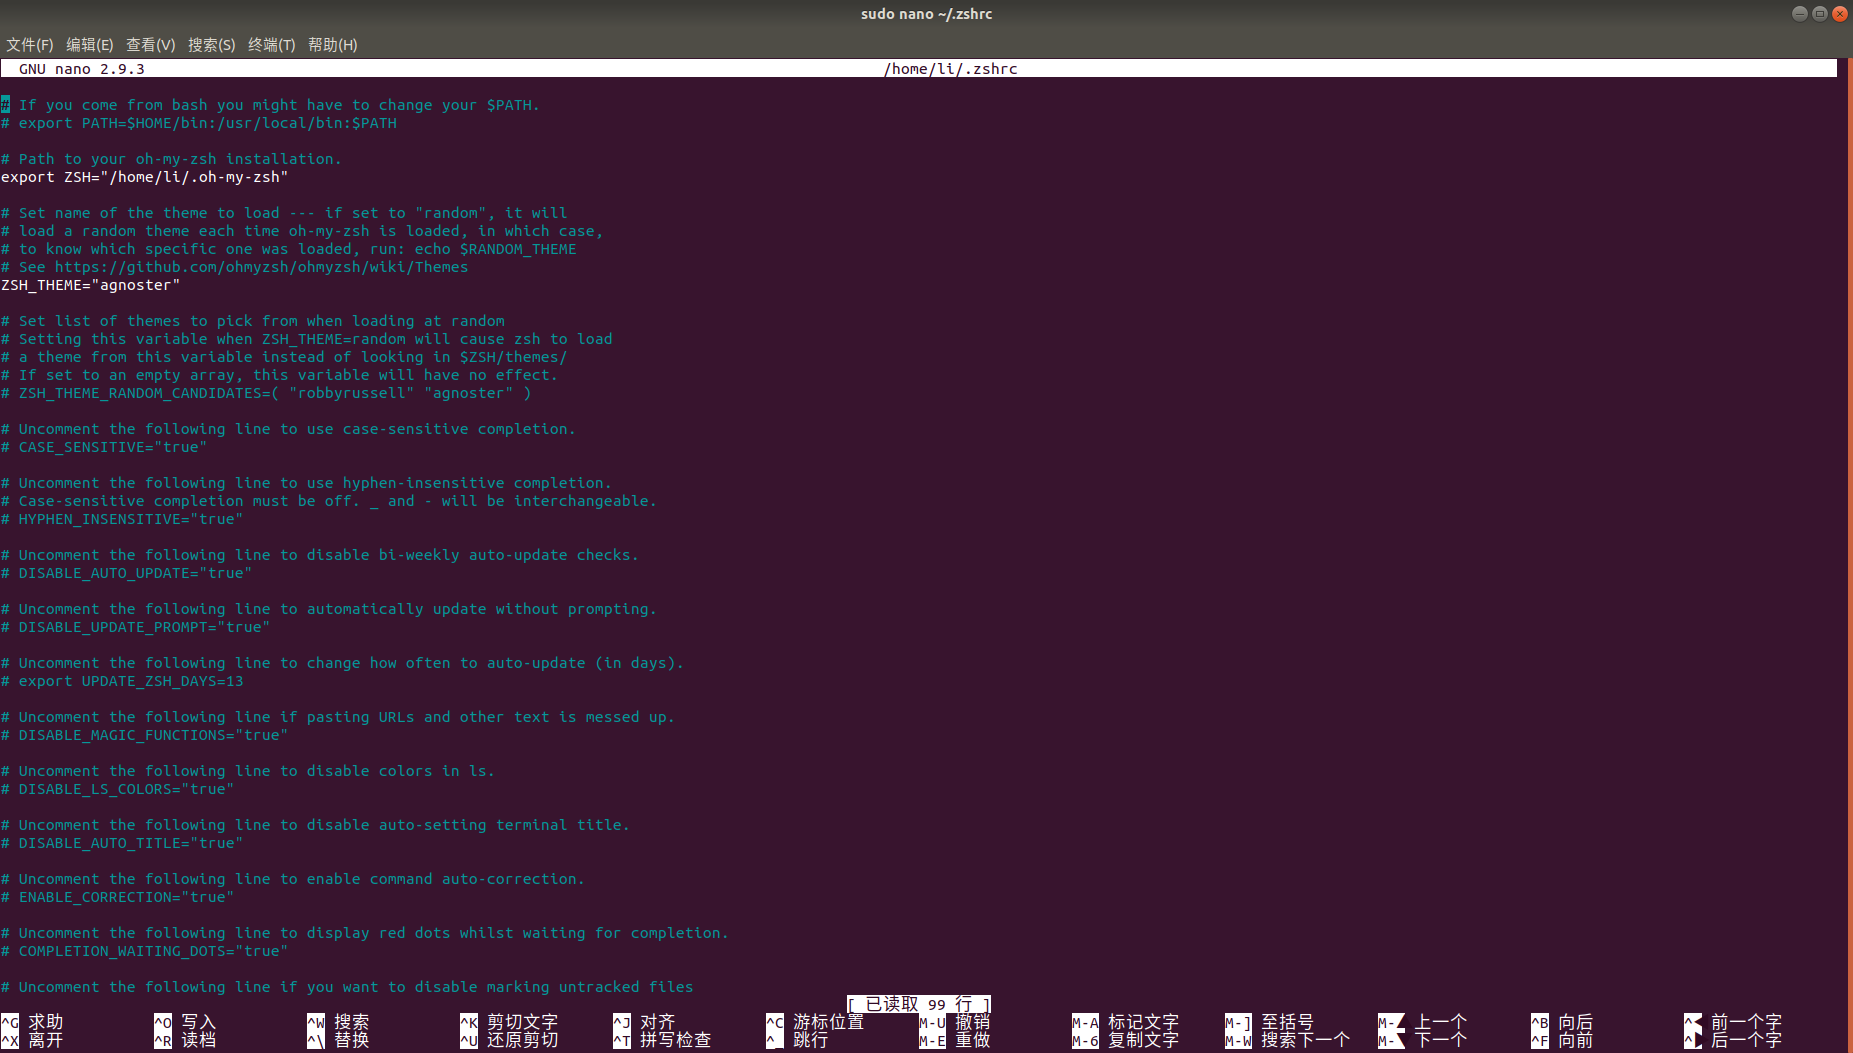The height and width of the screenshot is (1053, 1853).
Task: Click the ZSH_THEME agnoster line
Action: click(90, 285)
